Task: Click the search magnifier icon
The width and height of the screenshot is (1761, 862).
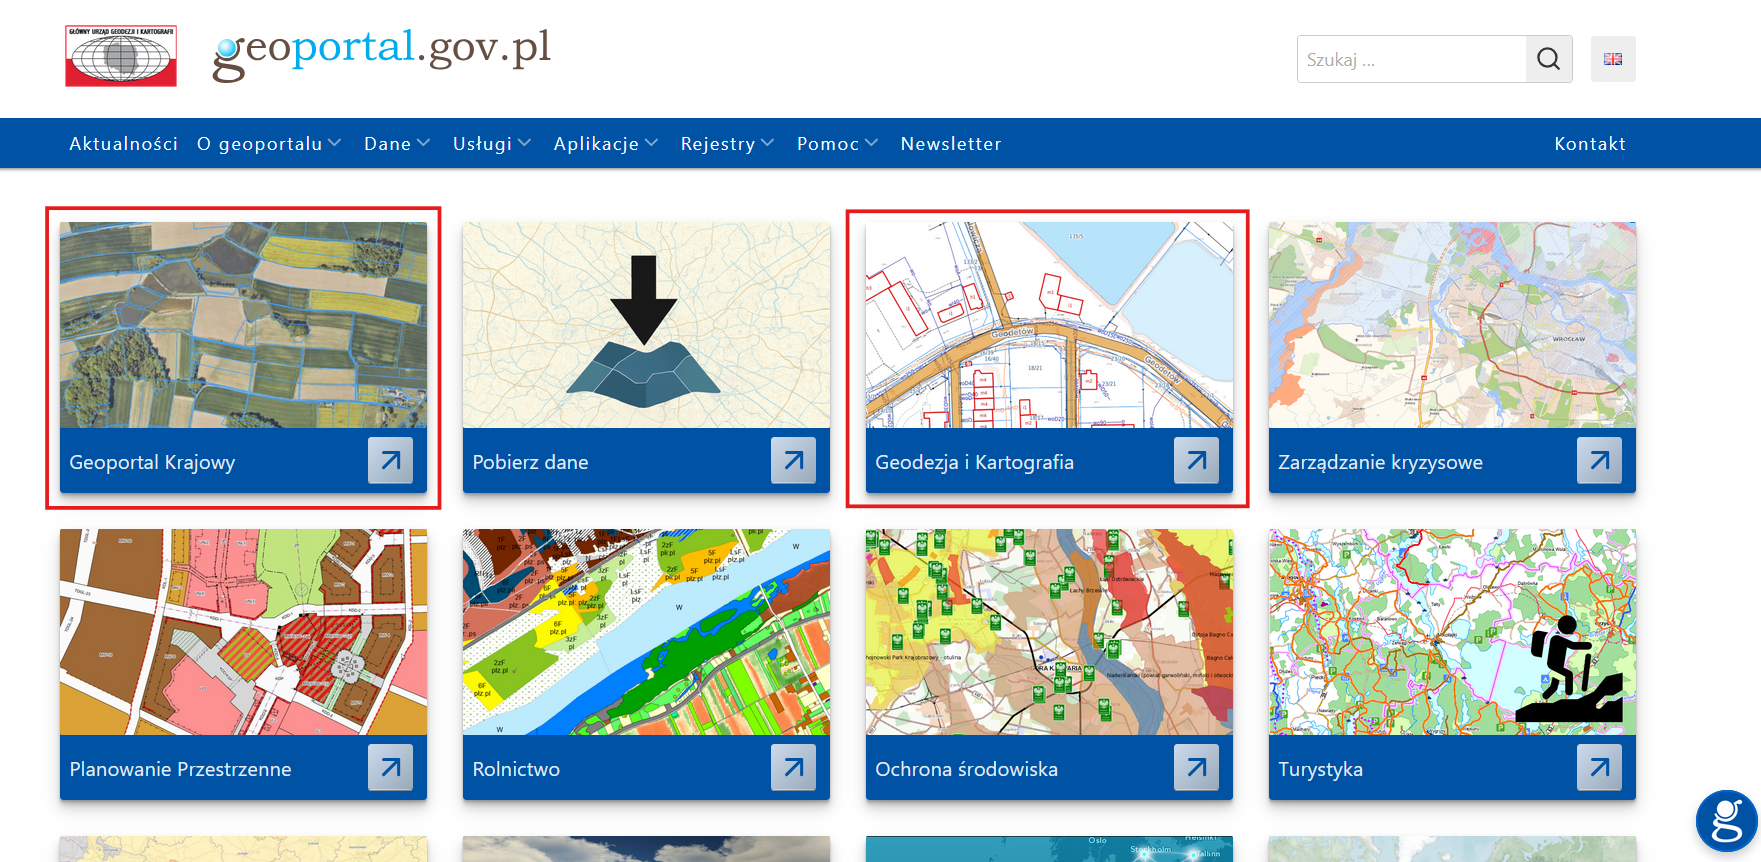Action: point(1548,59)
